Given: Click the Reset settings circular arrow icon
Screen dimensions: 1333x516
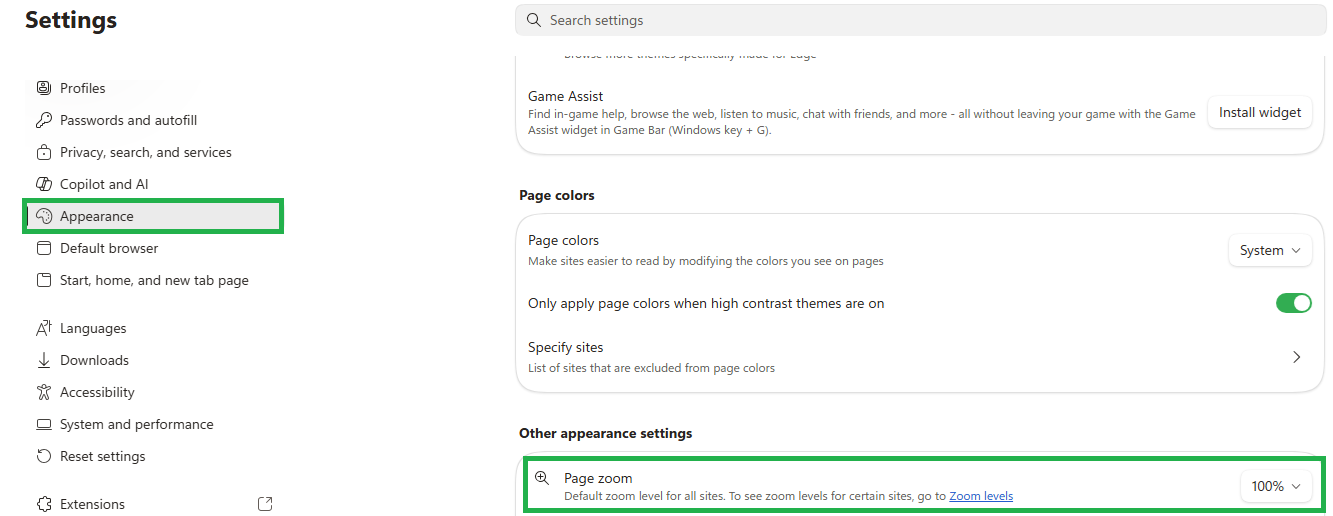Looking at the screenshot, I should tap(43, 456).
